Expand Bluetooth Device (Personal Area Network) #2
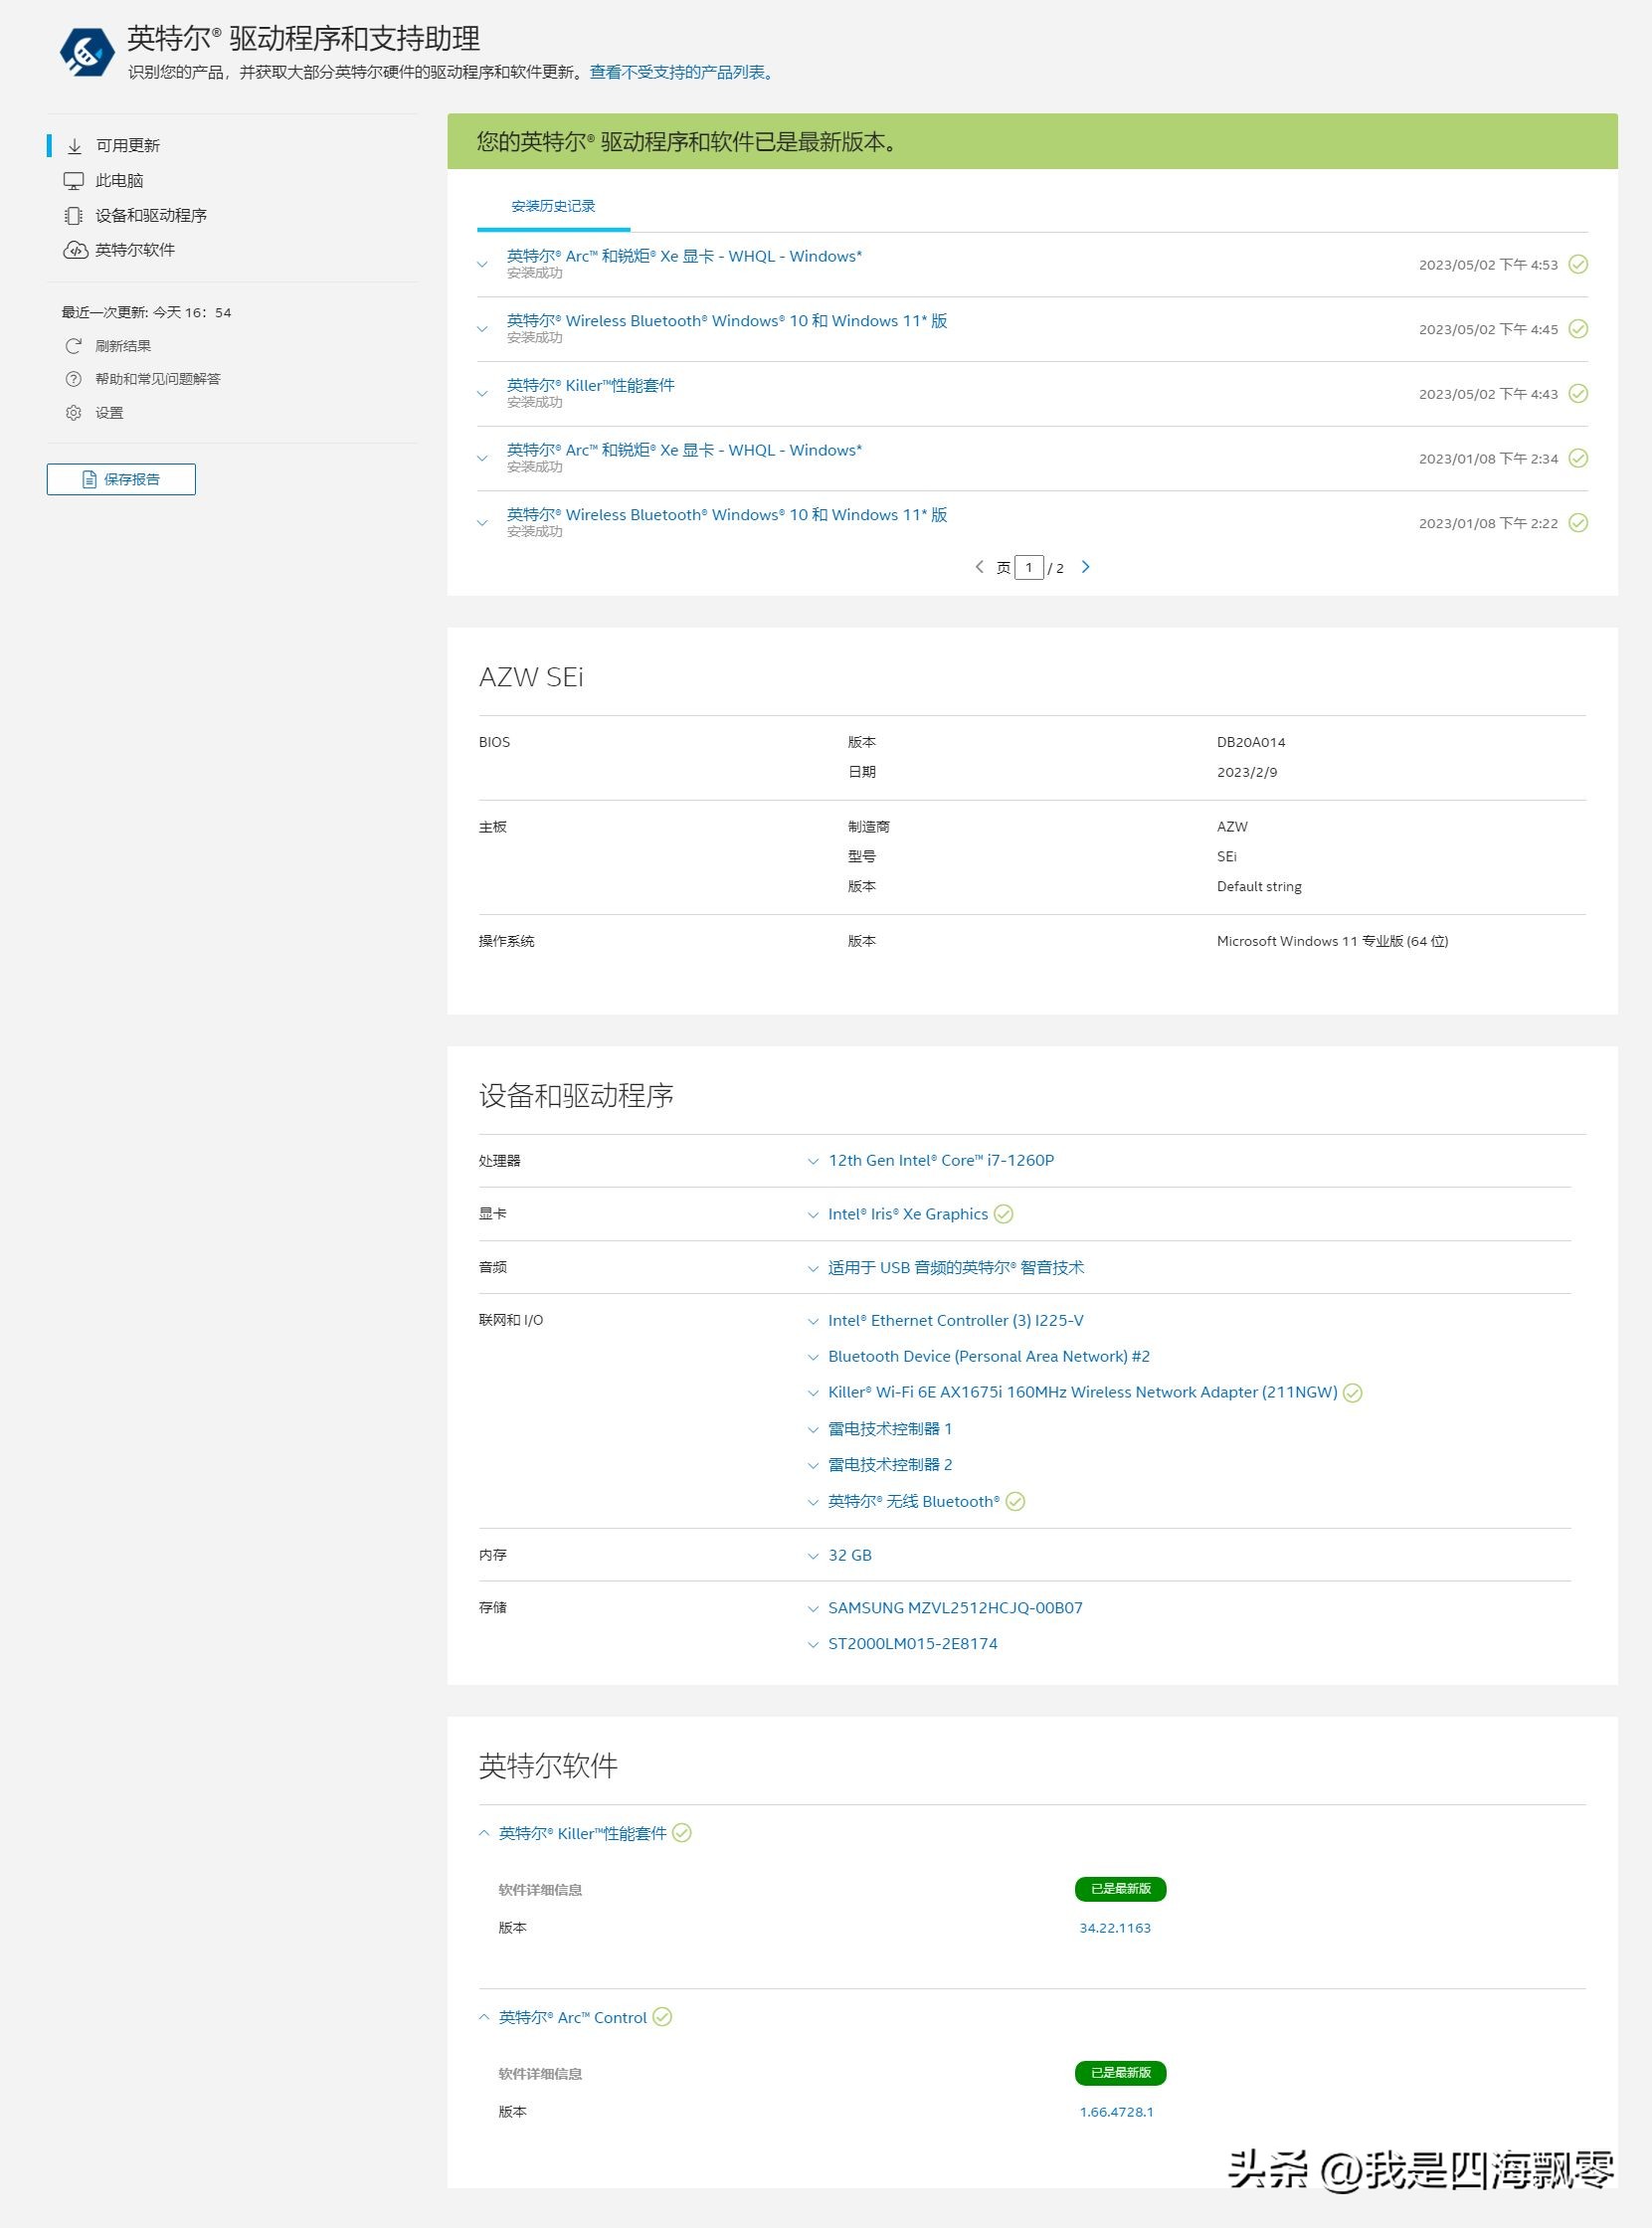The width and height of the screenshot is (1652, 2228). pos(813,1358)
